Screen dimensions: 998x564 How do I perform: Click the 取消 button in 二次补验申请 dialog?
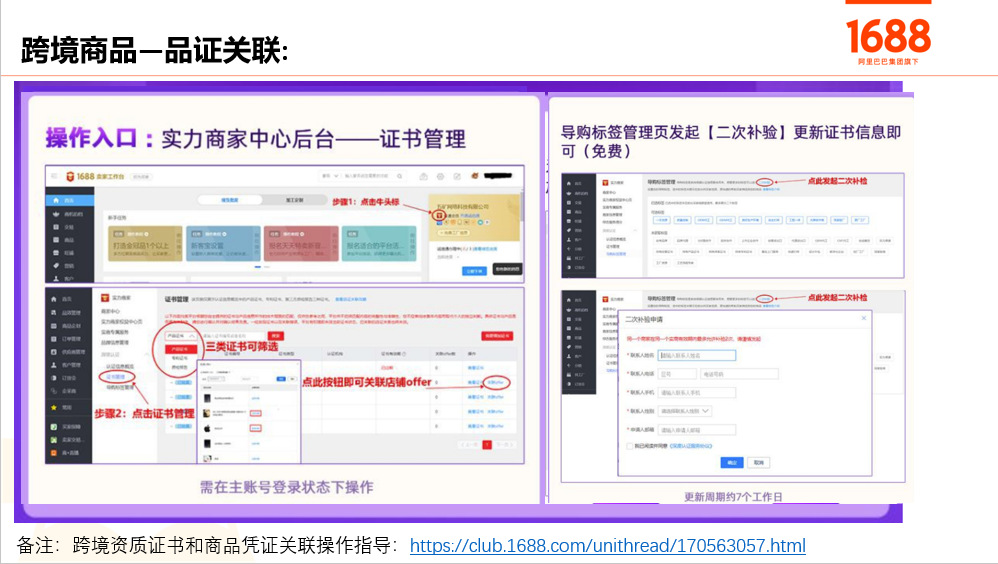pos(758,462)
